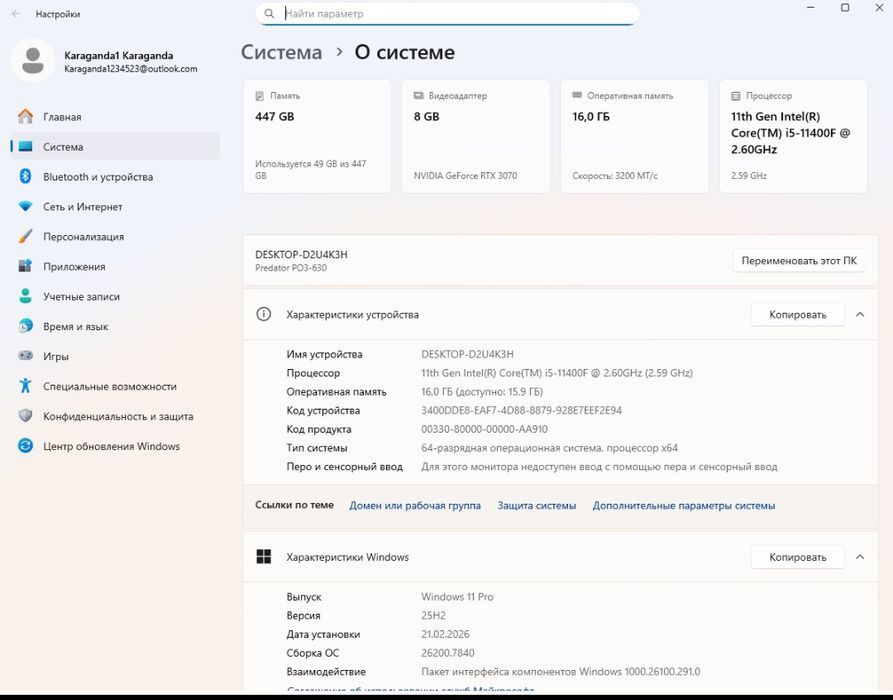Open Приложения settings
The width and height of the screenshot is (893, 700).
(74, 267)
